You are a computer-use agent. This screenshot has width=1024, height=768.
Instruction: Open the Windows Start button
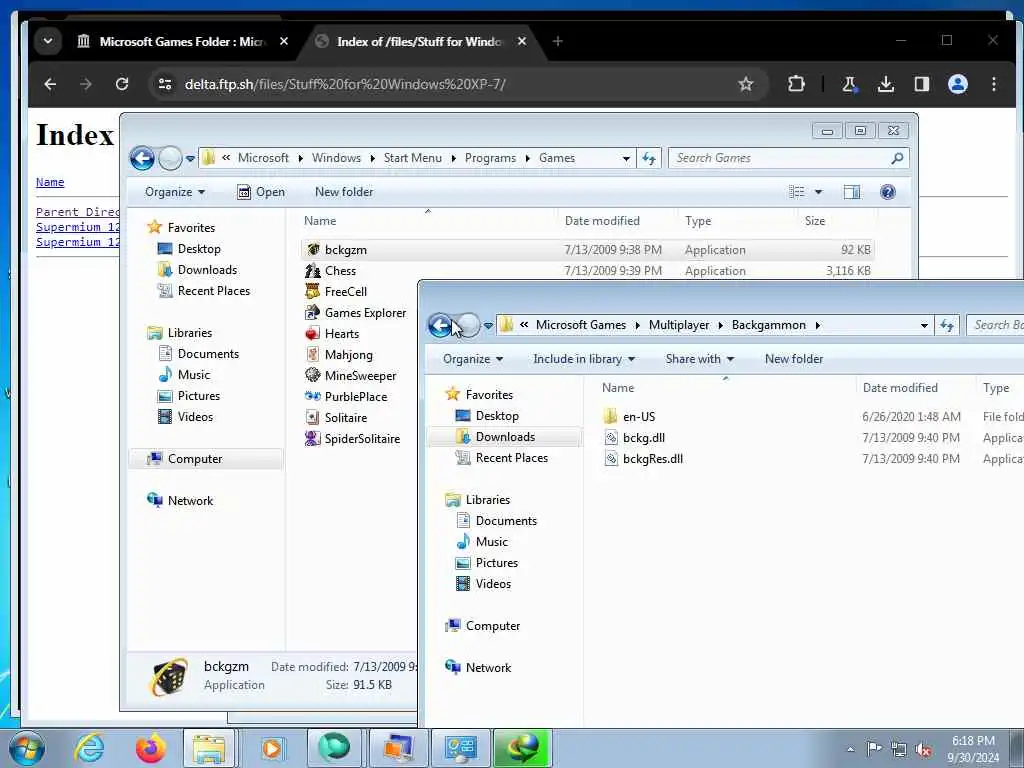pyautogui.click(x=26, y=748)
